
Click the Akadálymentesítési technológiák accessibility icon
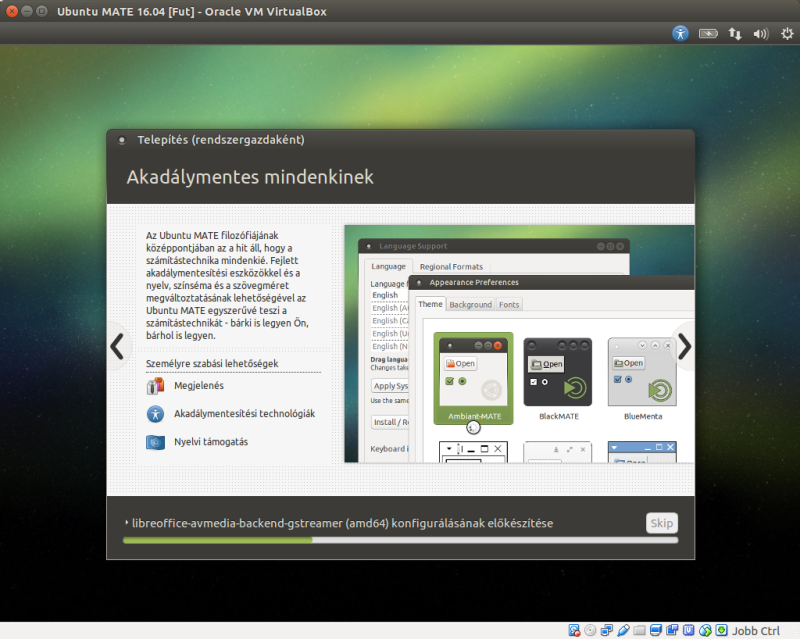coord(155,414)
